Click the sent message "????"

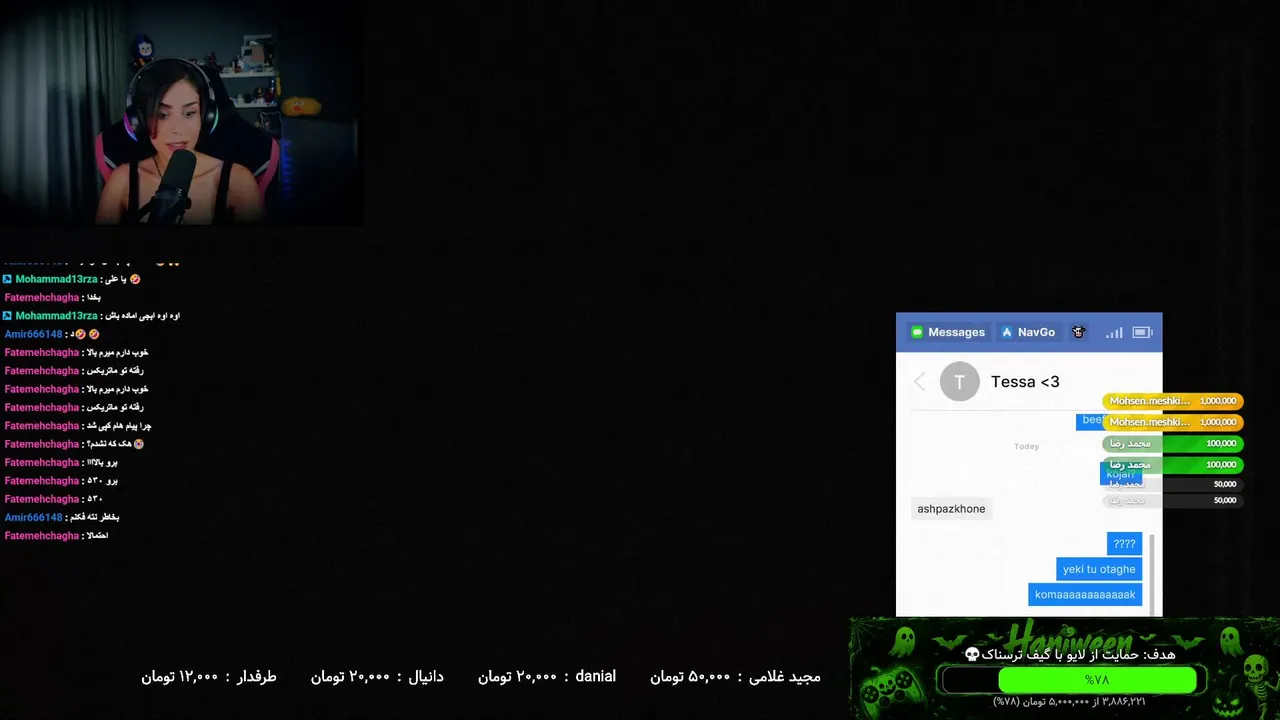tap(1124, 544)
